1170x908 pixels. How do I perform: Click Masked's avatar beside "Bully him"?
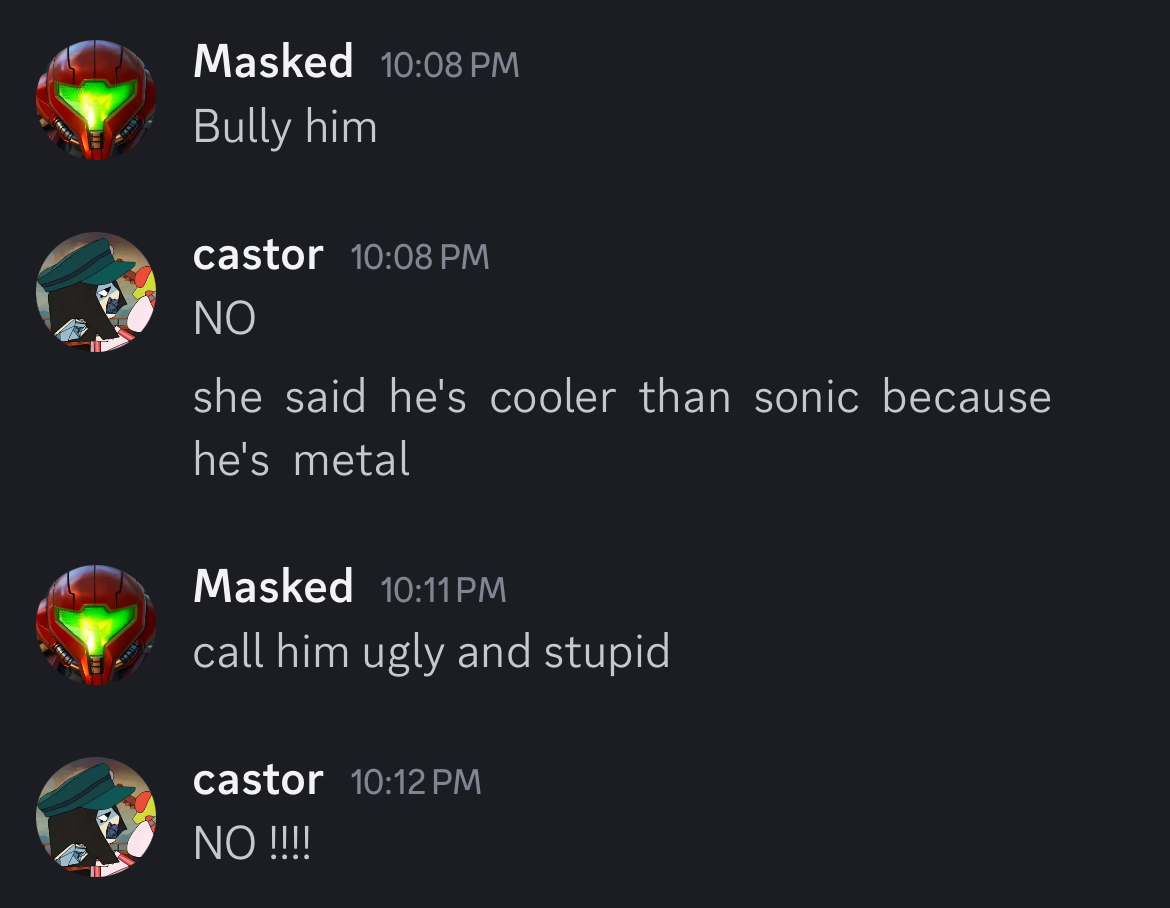(96, 100)
